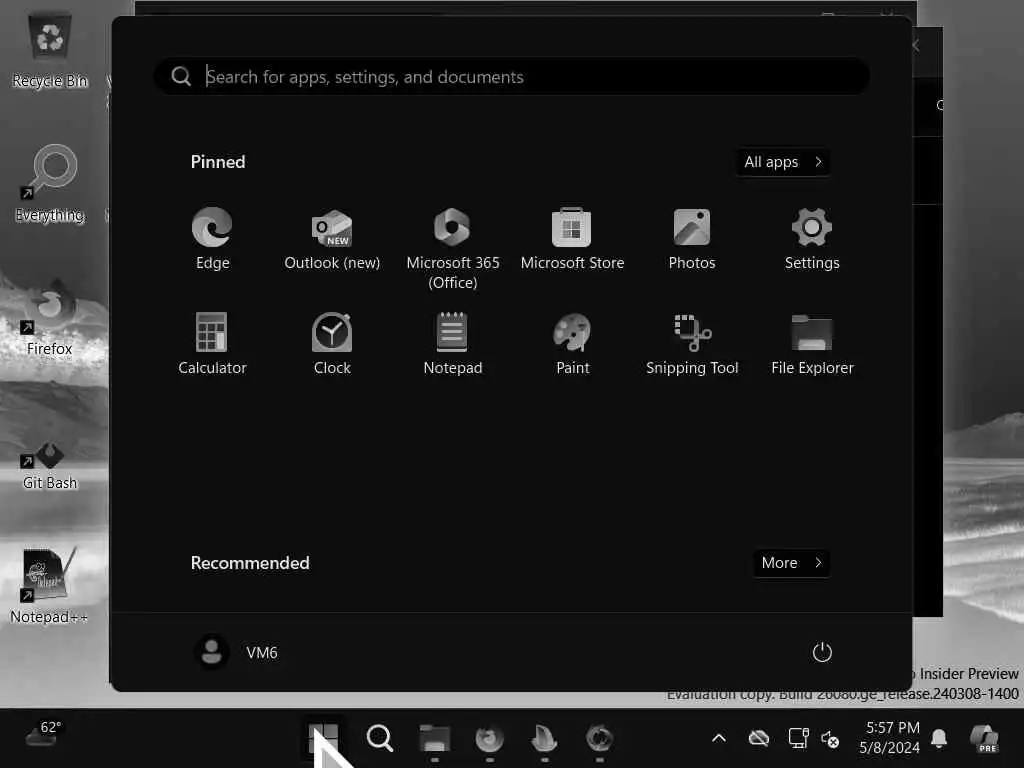Open the clock and date 5:57 PM
Screen dimensions: 1024x768
click(889, 738)
